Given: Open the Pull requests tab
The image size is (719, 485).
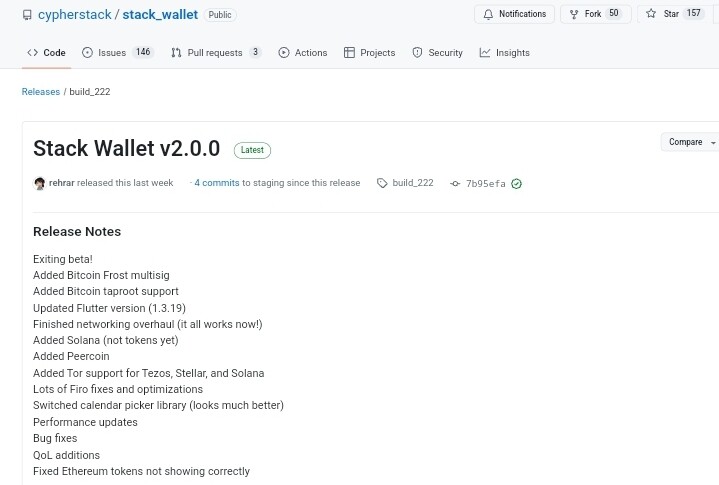Looking at the screenshot, I should (x=216, y=53).
